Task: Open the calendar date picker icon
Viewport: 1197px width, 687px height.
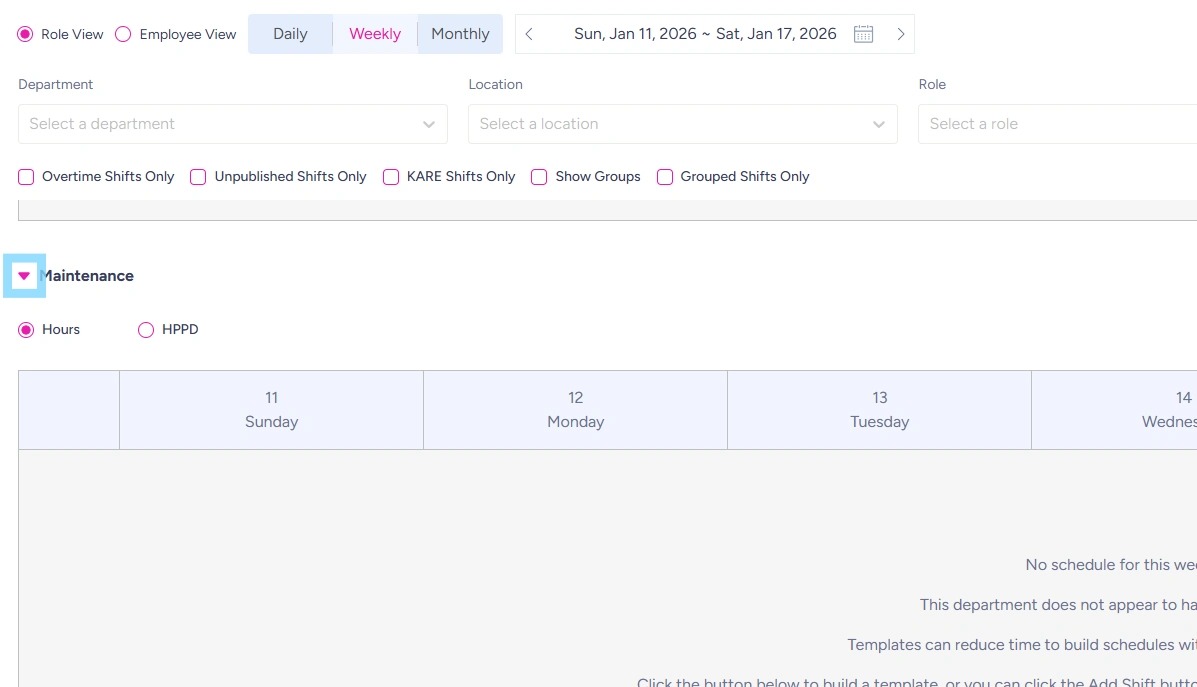Action: coord(863,34)
